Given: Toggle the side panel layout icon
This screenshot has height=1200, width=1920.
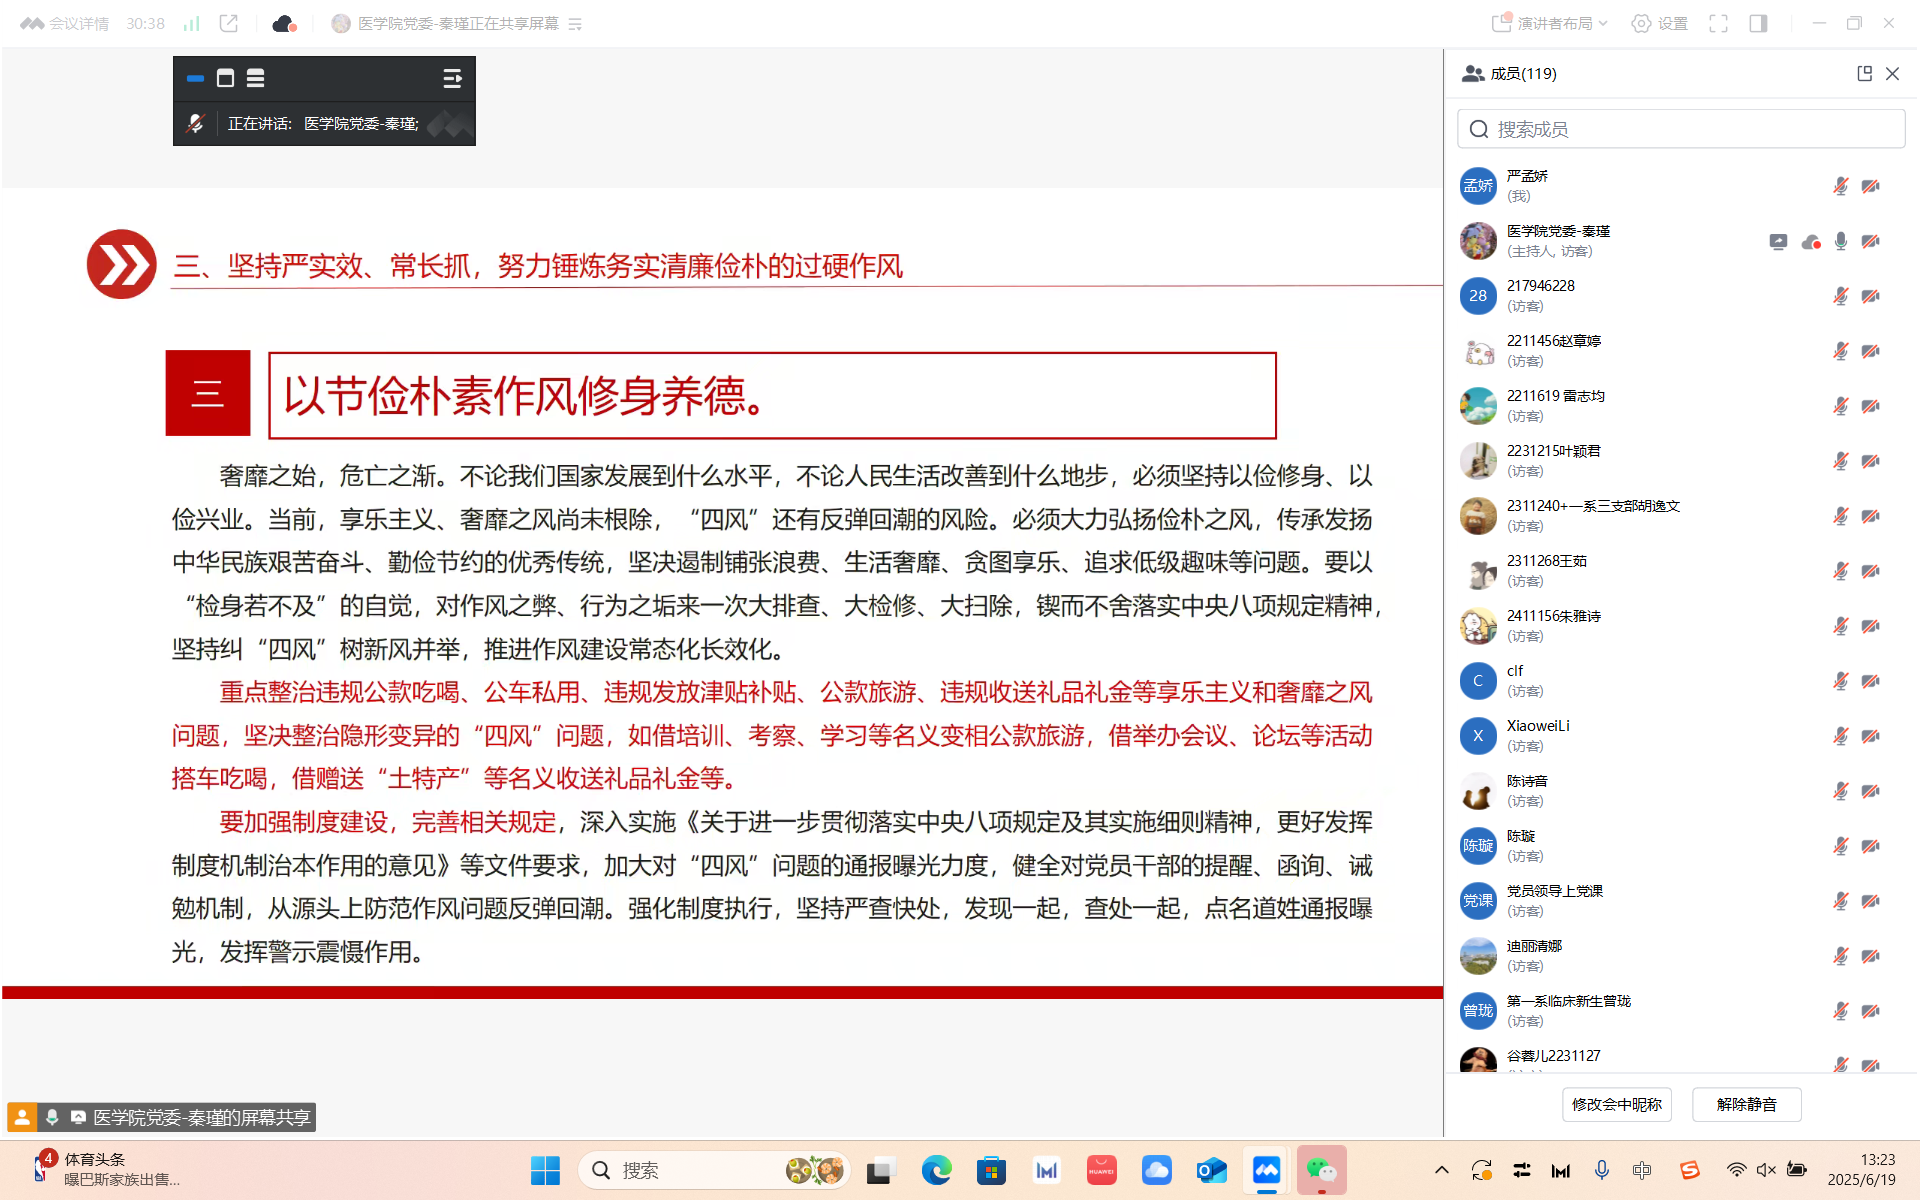Looking at the screenshot, I should (1758, 23).
